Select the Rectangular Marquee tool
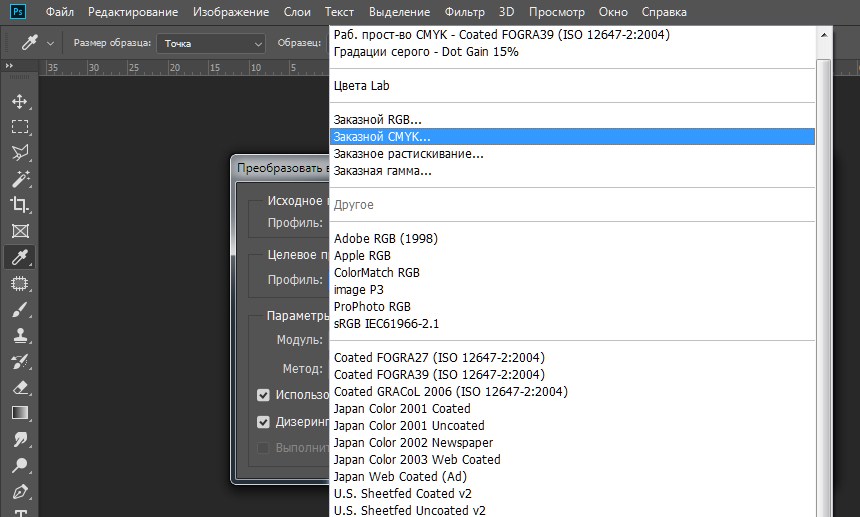 (20, 127)
